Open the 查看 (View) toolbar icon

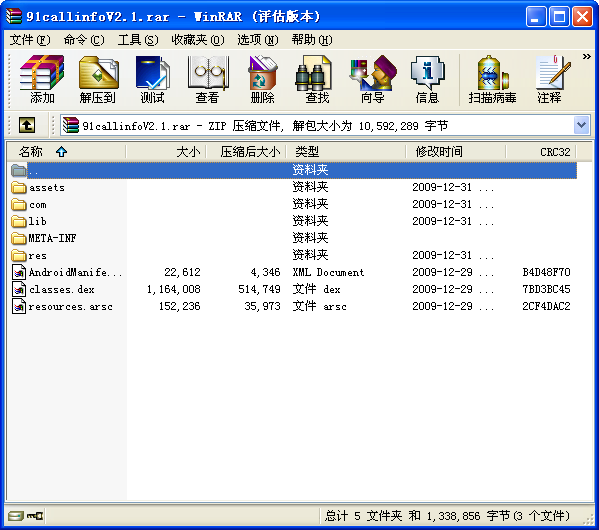207,79
